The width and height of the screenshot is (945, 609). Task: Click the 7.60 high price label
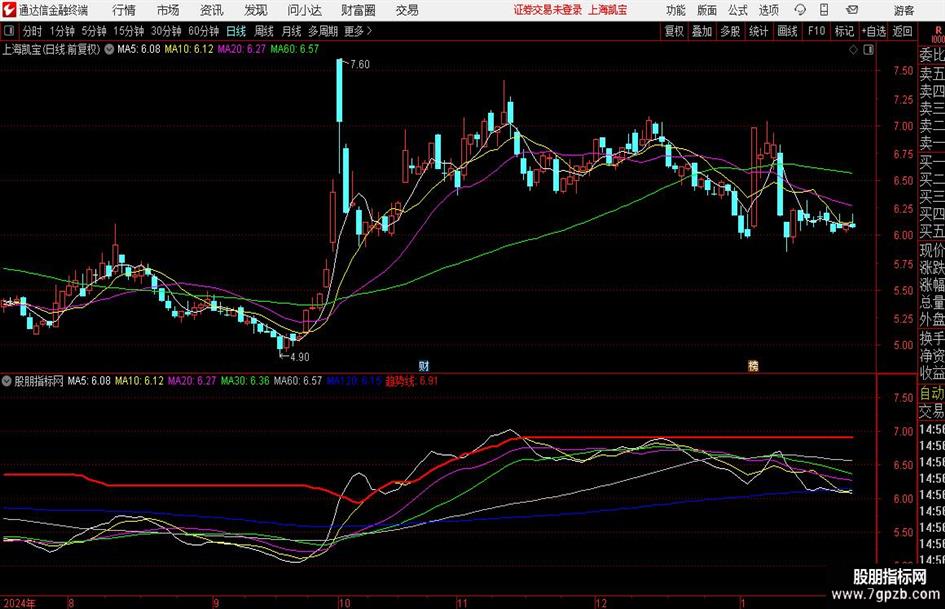[x=360, y=65]
